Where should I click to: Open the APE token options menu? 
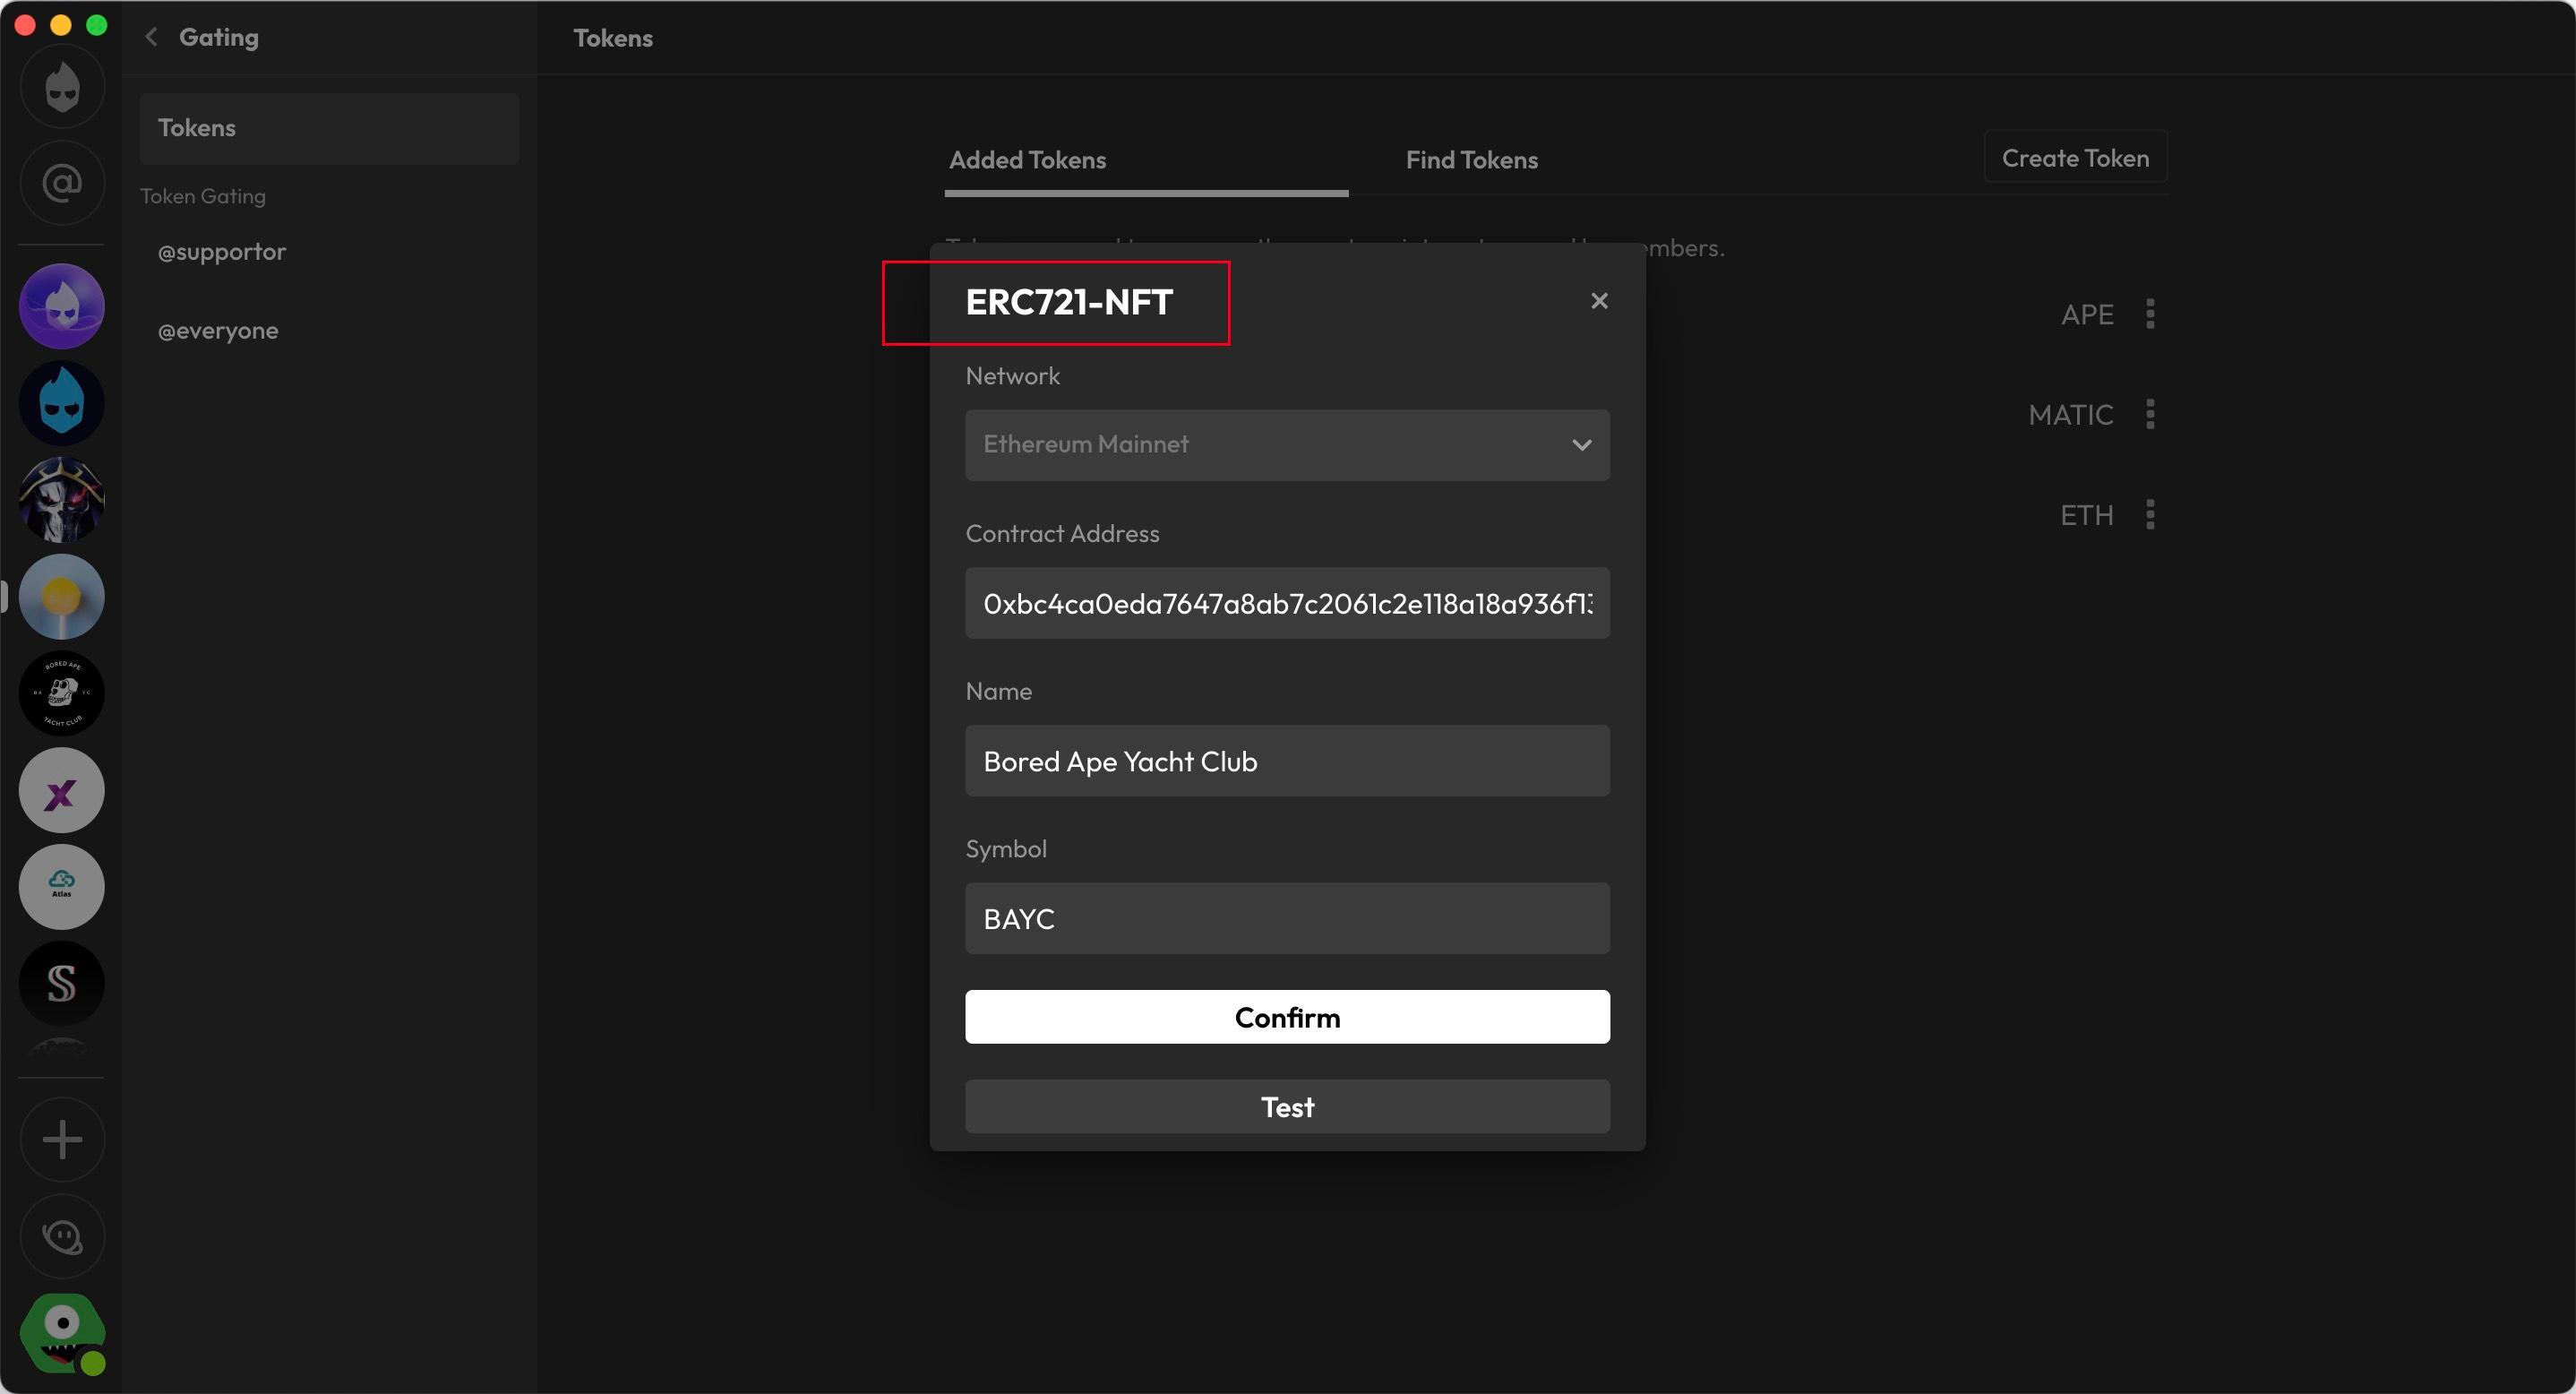tap(2150, 314)
